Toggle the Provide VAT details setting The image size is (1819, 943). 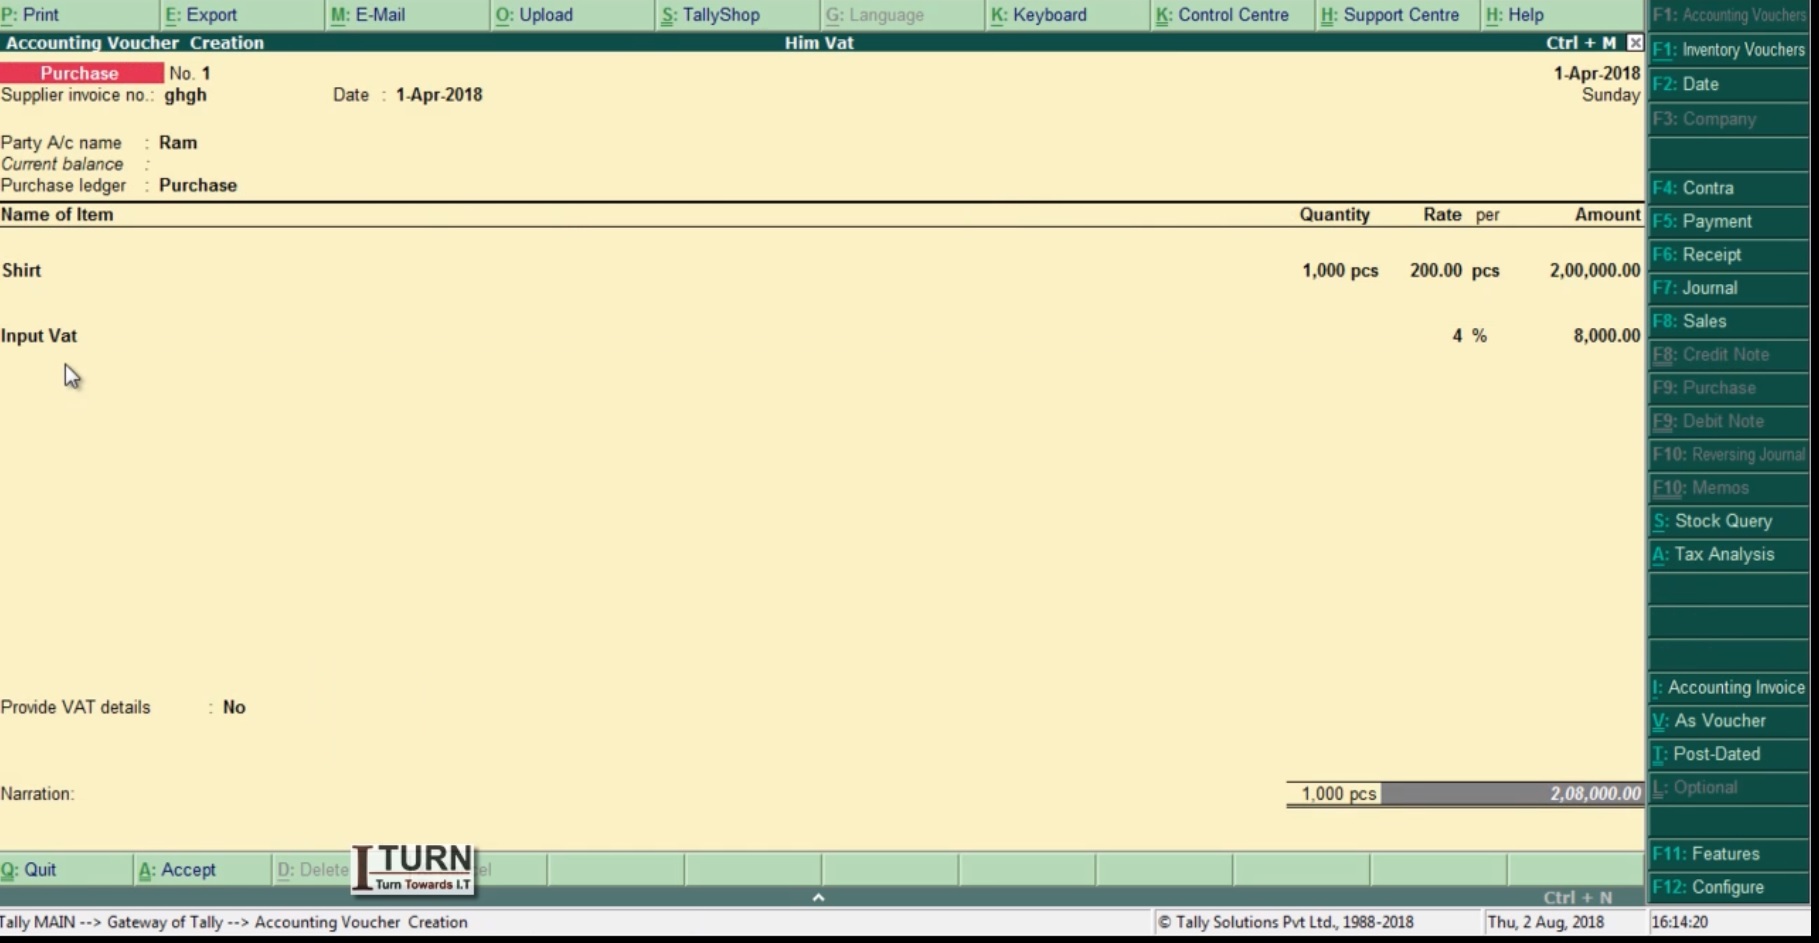[x=235, y=707]
